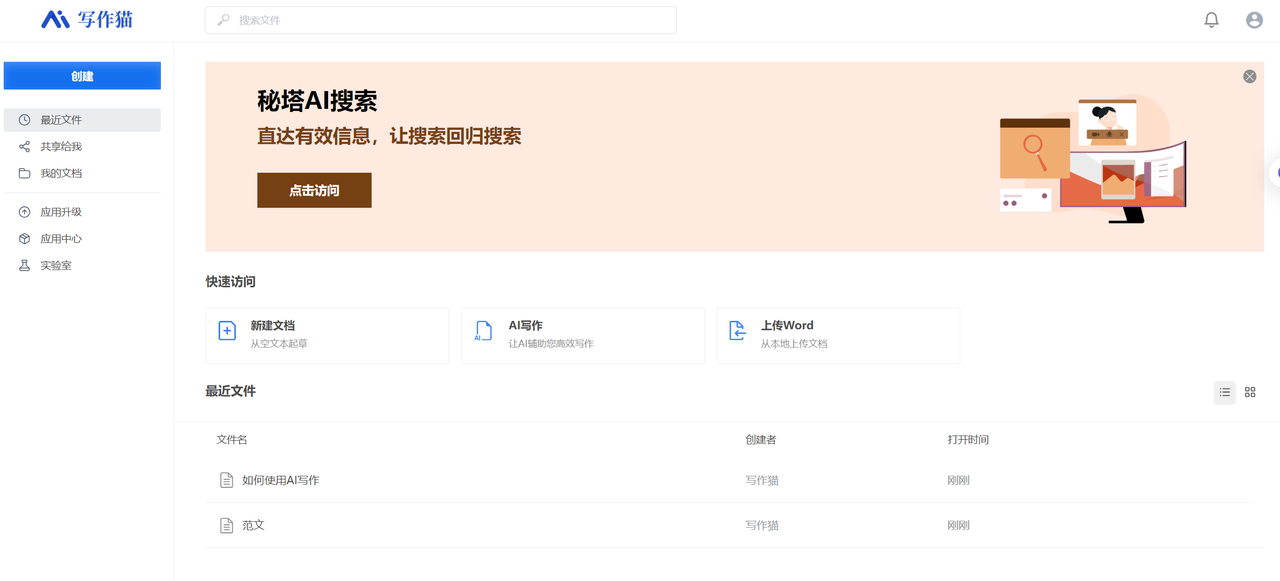Viewport: 1280px width, 581px height.
Task: Open 我的文档 in the sidebar
Action: 82,174
